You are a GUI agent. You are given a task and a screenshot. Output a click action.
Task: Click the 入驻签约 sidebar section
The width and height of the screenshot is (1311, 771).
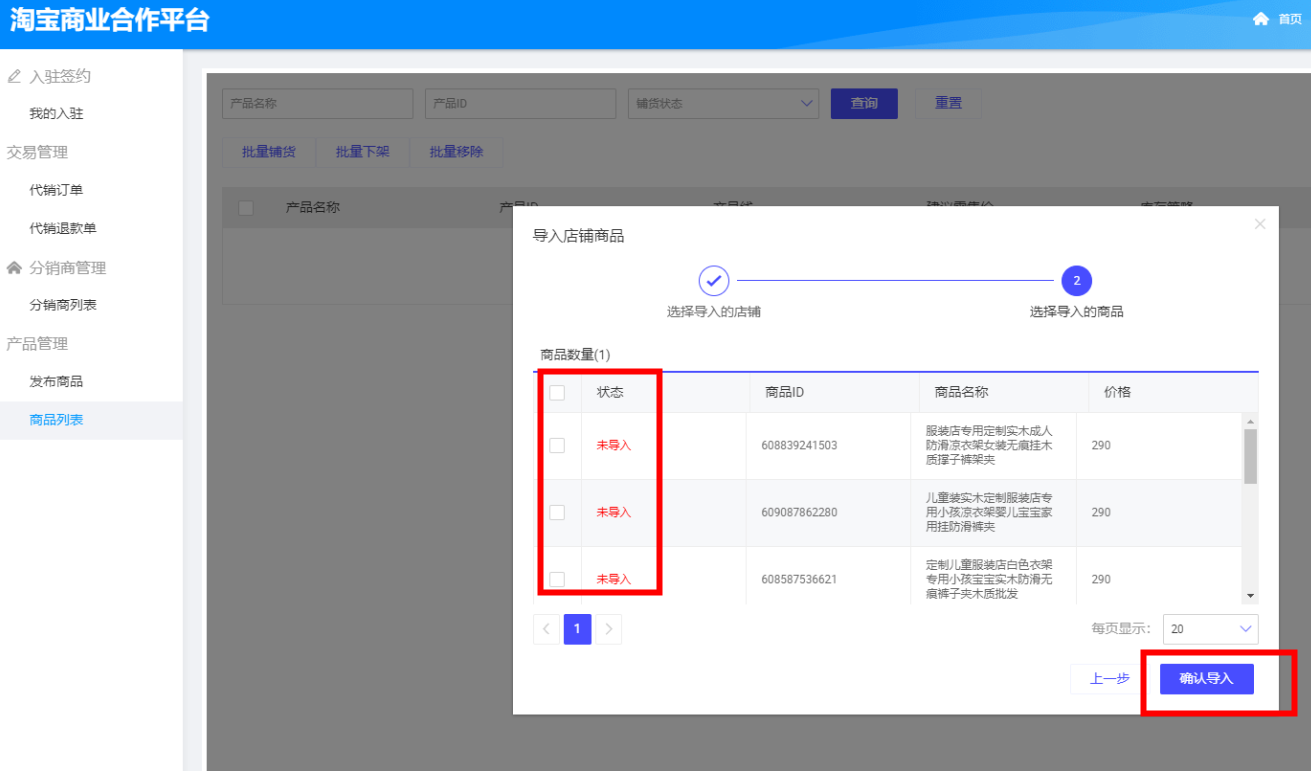click(x=59, y=76)
